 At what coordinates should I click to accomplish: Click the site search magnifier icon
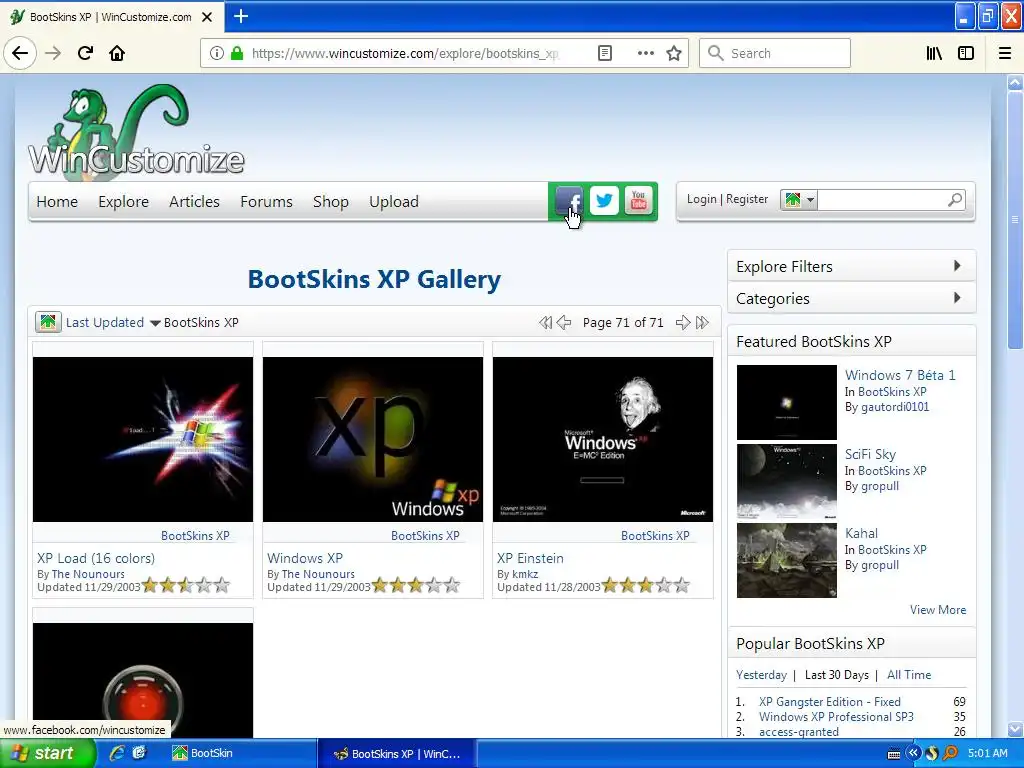coord(955,200)
